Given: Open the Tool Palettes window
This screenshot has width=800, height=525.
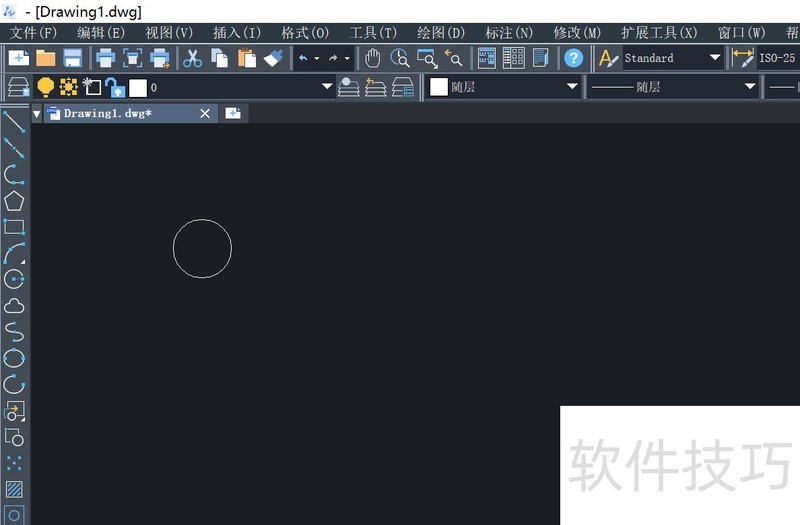Looking at the screenshot, I should [x=540, y=58].
